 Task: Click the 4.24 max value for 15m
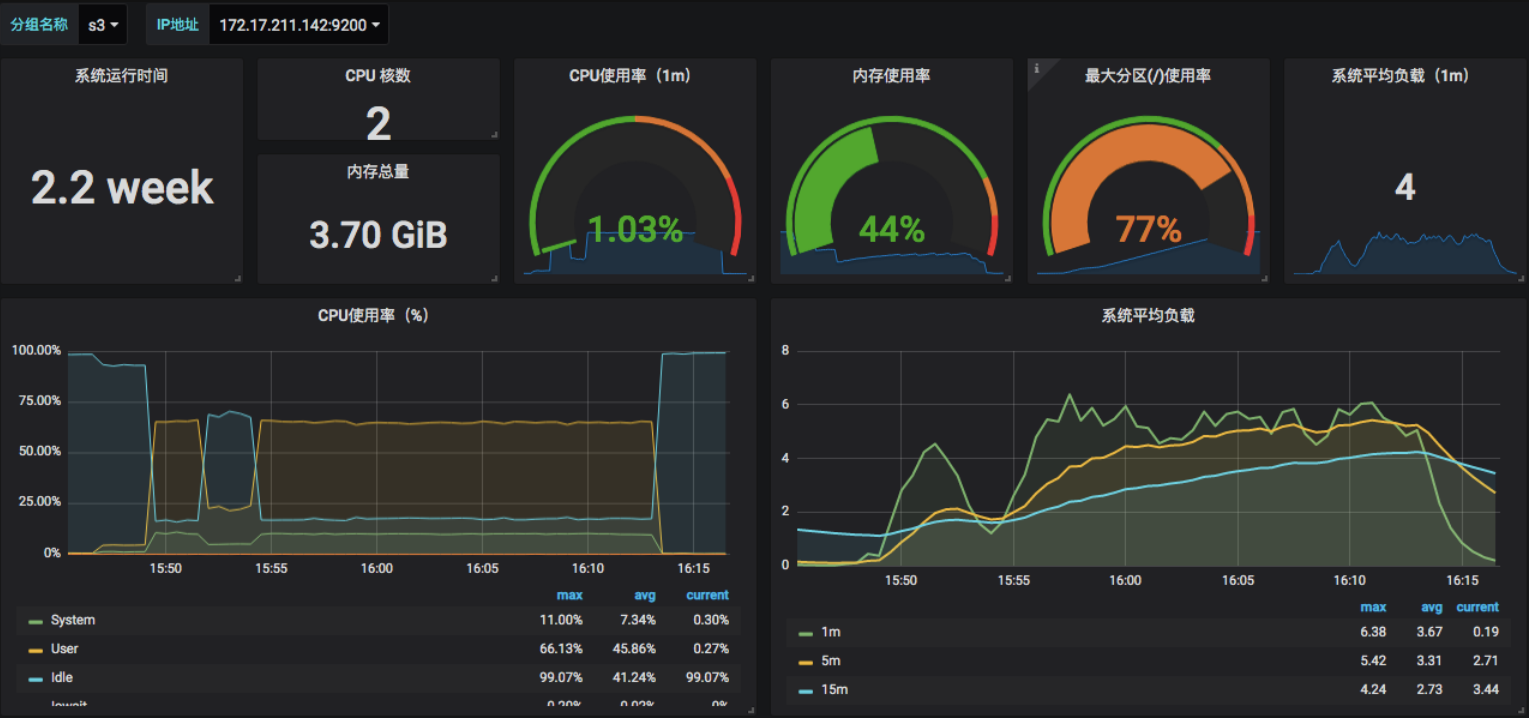point(1374,690)
